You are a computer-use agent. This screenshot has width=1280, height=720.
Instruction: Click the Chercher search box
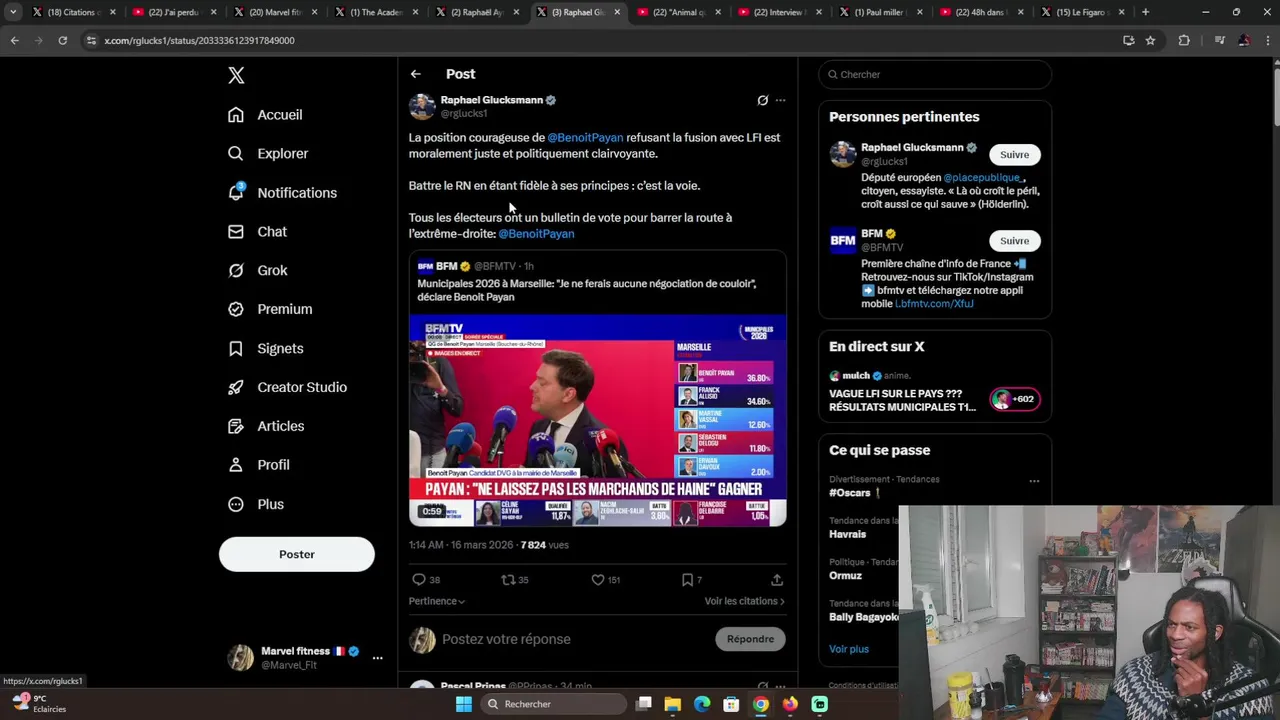(x=935, y=74)
